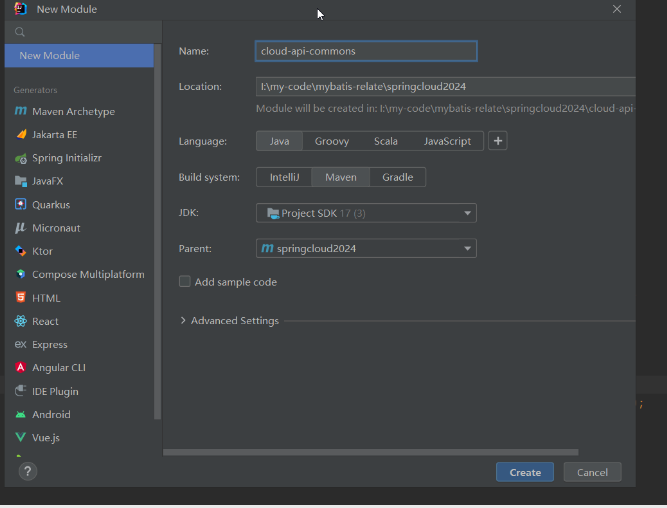Viewport: 667px width, 508px height.
Task: Click the Vue.js logo icon
Action: pyautogui.click(x=20, y=437)
